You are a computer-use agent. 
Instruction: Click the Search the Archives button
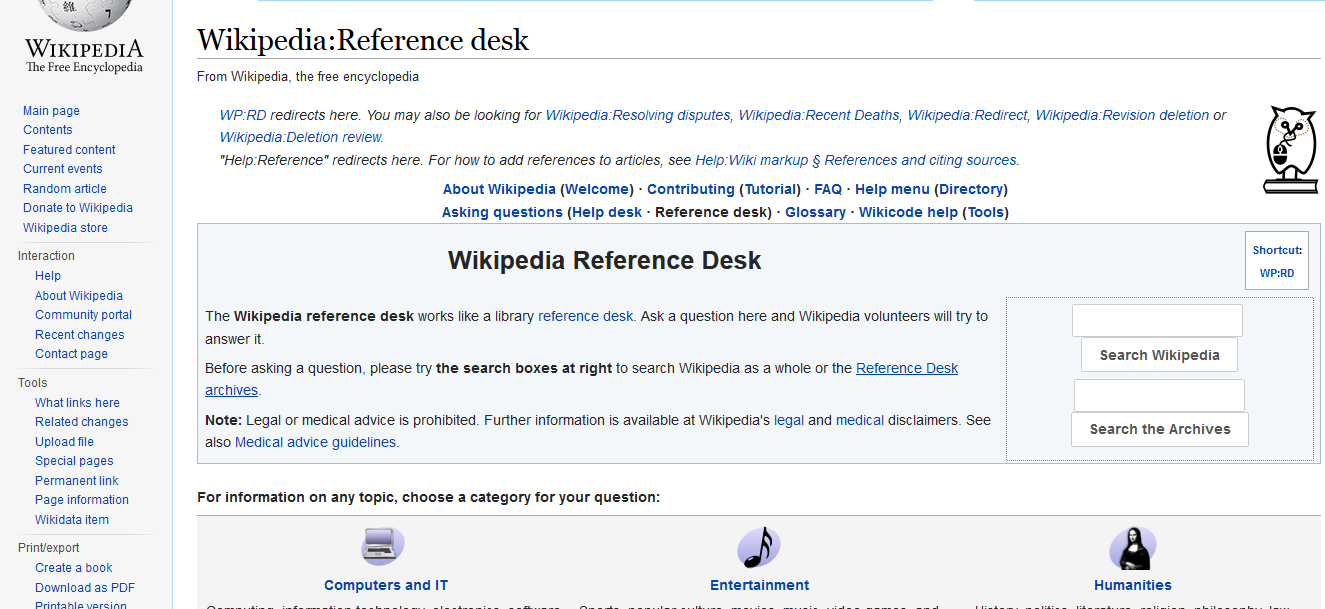coord(1160,429)
